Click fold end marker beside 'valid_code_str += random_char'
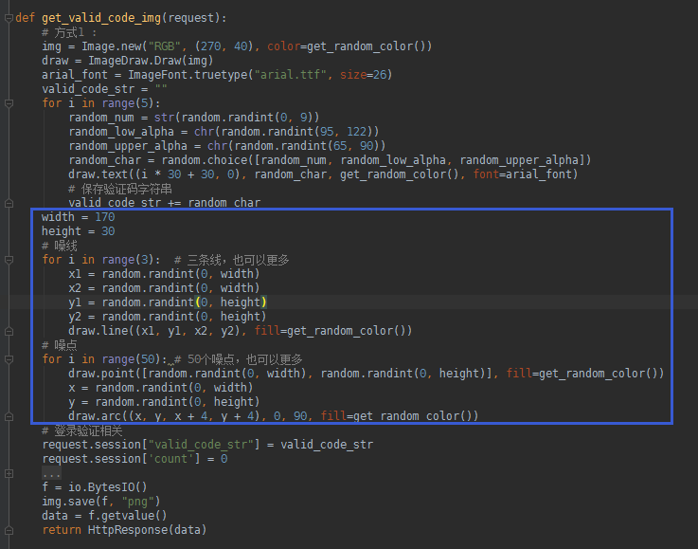 (8, 203)
